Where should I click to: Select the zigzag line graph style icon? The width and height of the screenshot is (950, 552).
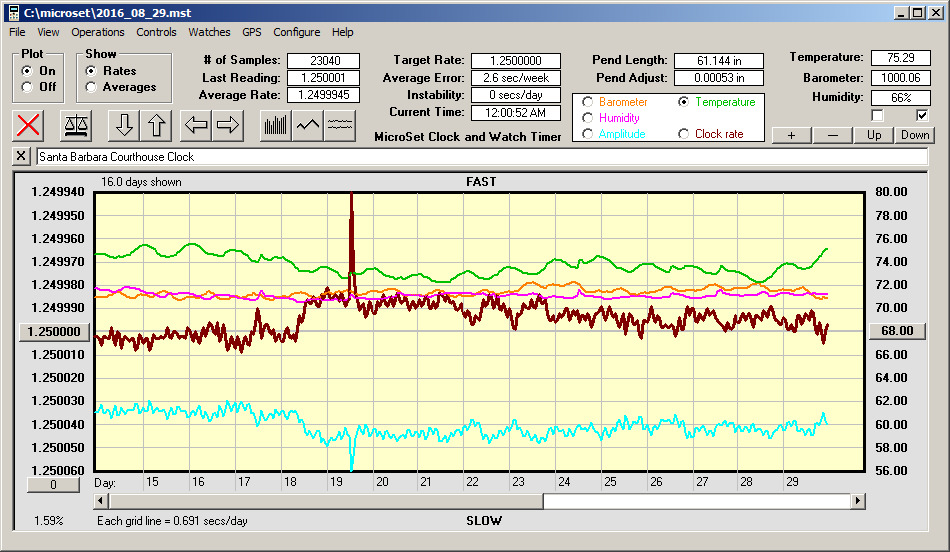tap(308, 125)
